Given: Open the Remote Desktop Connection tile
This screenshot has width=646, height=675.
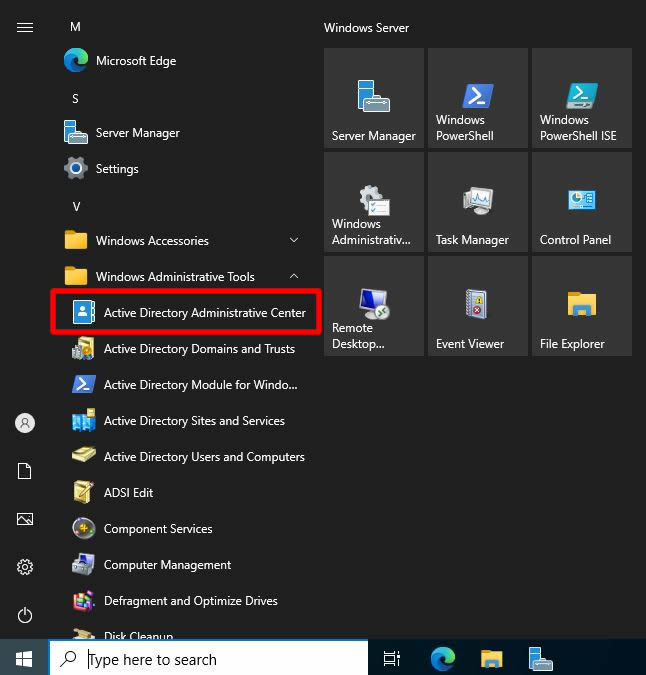Looking at the screenshot, I should click(x=374, y=306).
